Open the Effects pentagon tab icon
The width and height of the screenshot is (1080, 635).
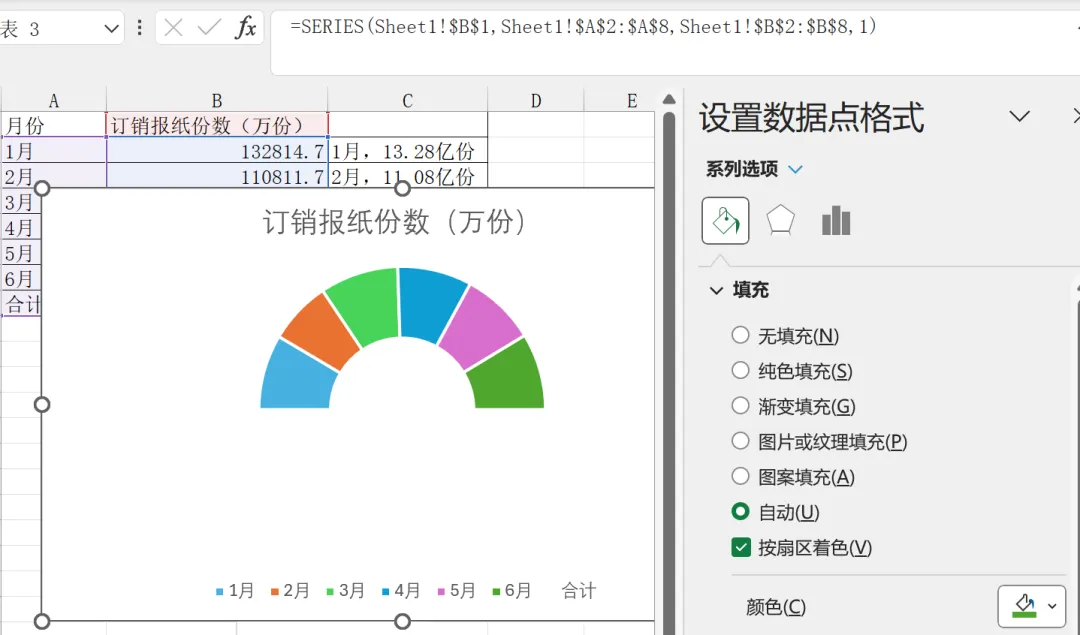click(780, 220)
